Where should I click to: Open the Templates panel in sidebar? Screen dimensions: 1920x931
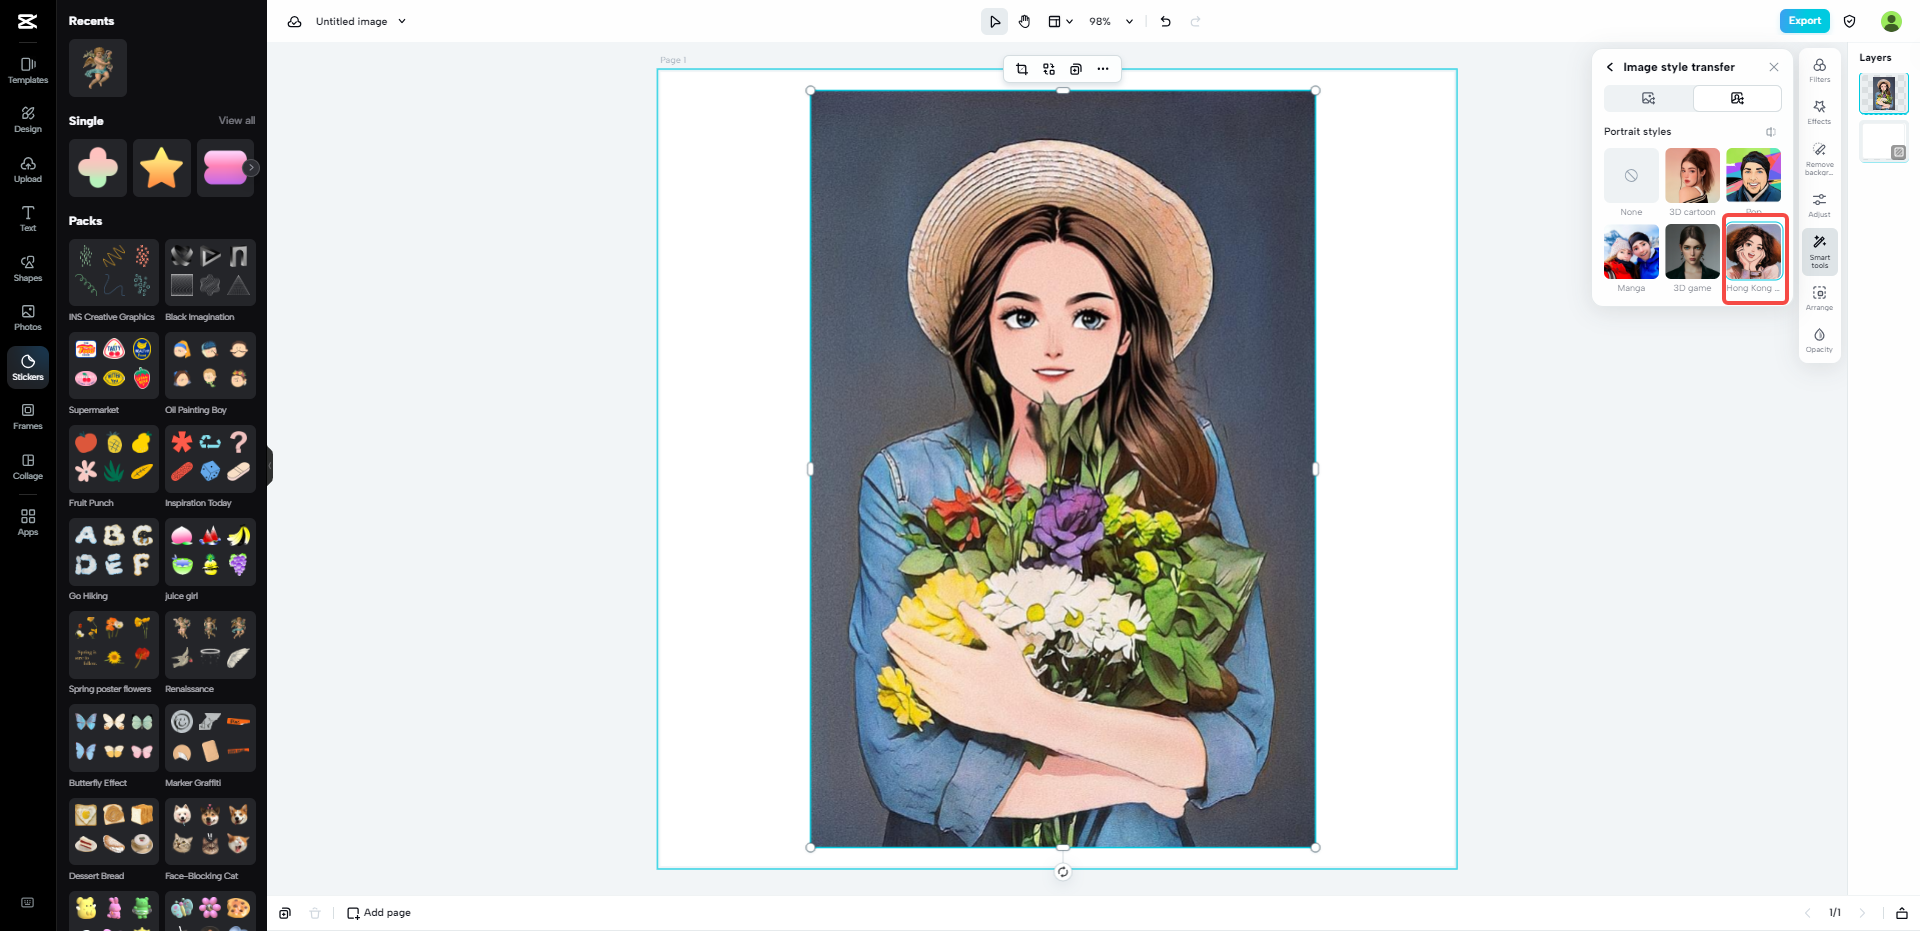(x=28, y=70)
